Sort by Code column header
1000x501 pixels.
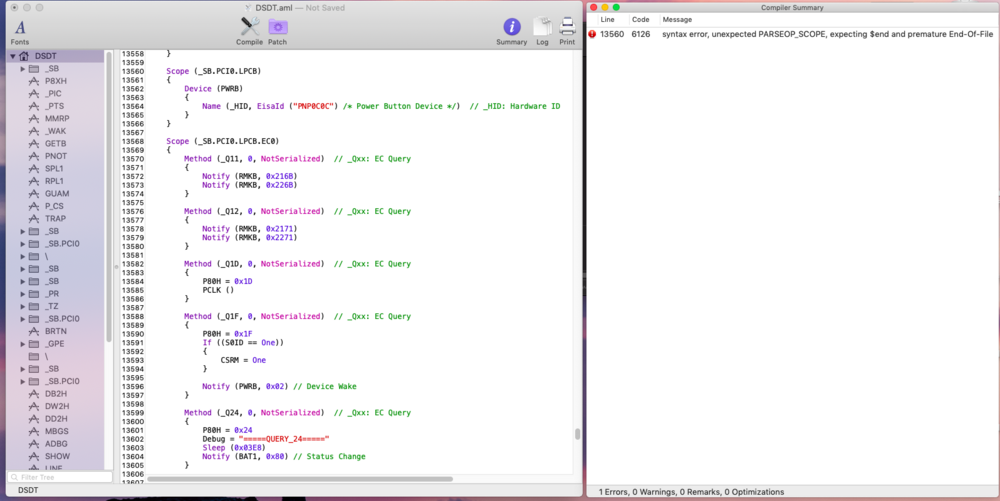point(640,19)
